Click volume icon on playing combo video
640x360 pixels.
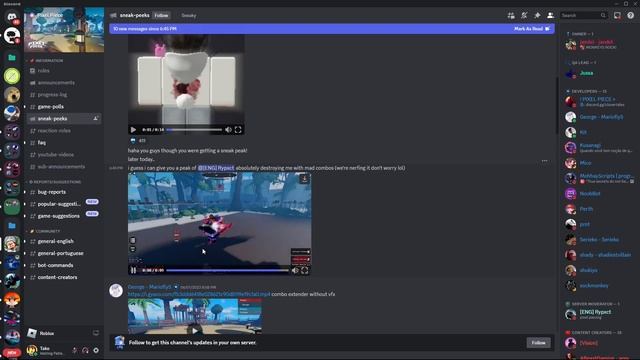pyautogui.click(x=295, y=270)
